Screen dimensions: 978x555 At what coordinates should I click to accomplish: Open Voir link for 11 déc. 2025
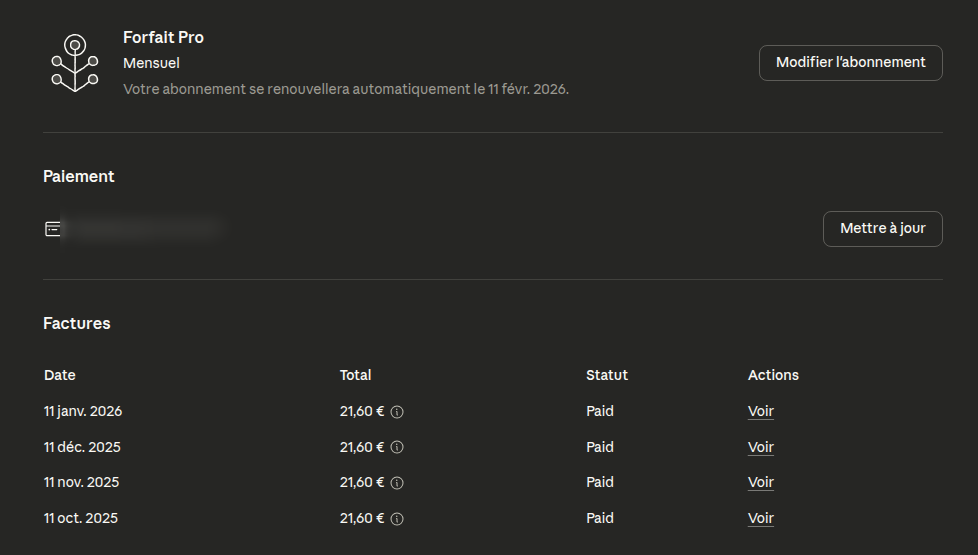(761, 447)
